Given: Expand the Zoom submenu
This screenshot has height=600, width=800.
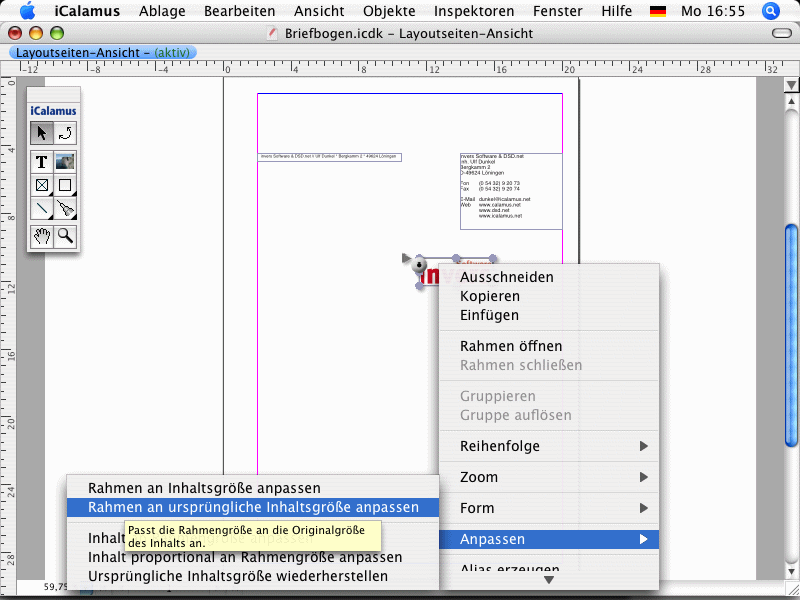Looking at the screenshot, I should point(549,477).
